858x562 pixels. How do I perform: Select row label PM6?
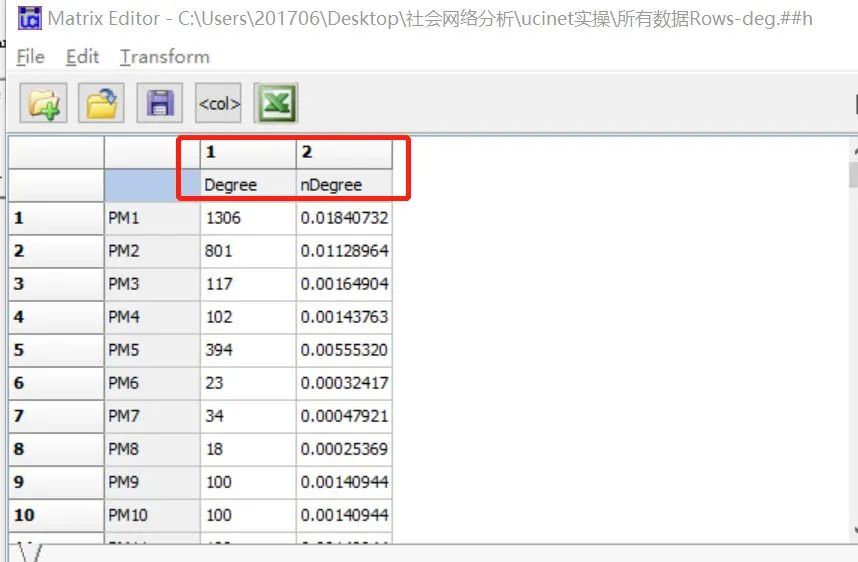click(x=152, y=383)
